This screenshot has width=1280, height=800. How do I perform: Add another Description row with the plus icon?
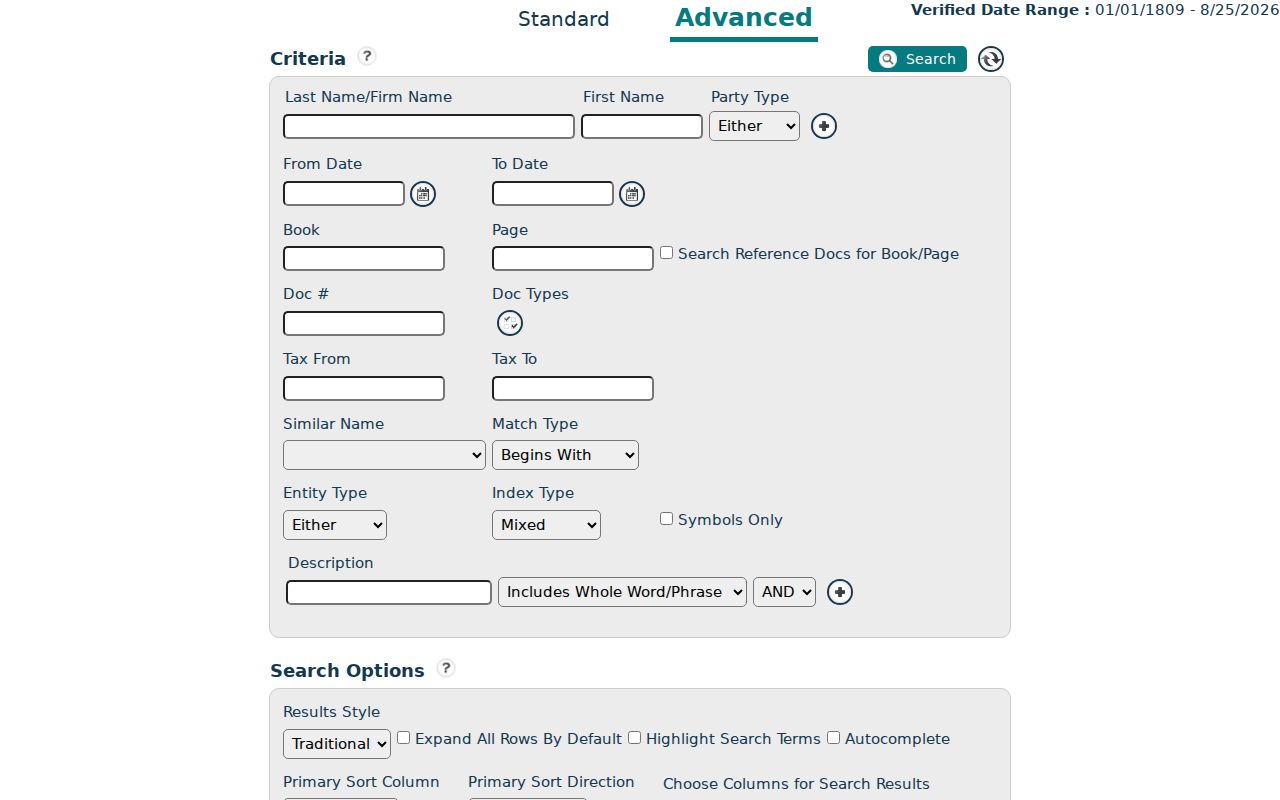(x=840, y=592)
